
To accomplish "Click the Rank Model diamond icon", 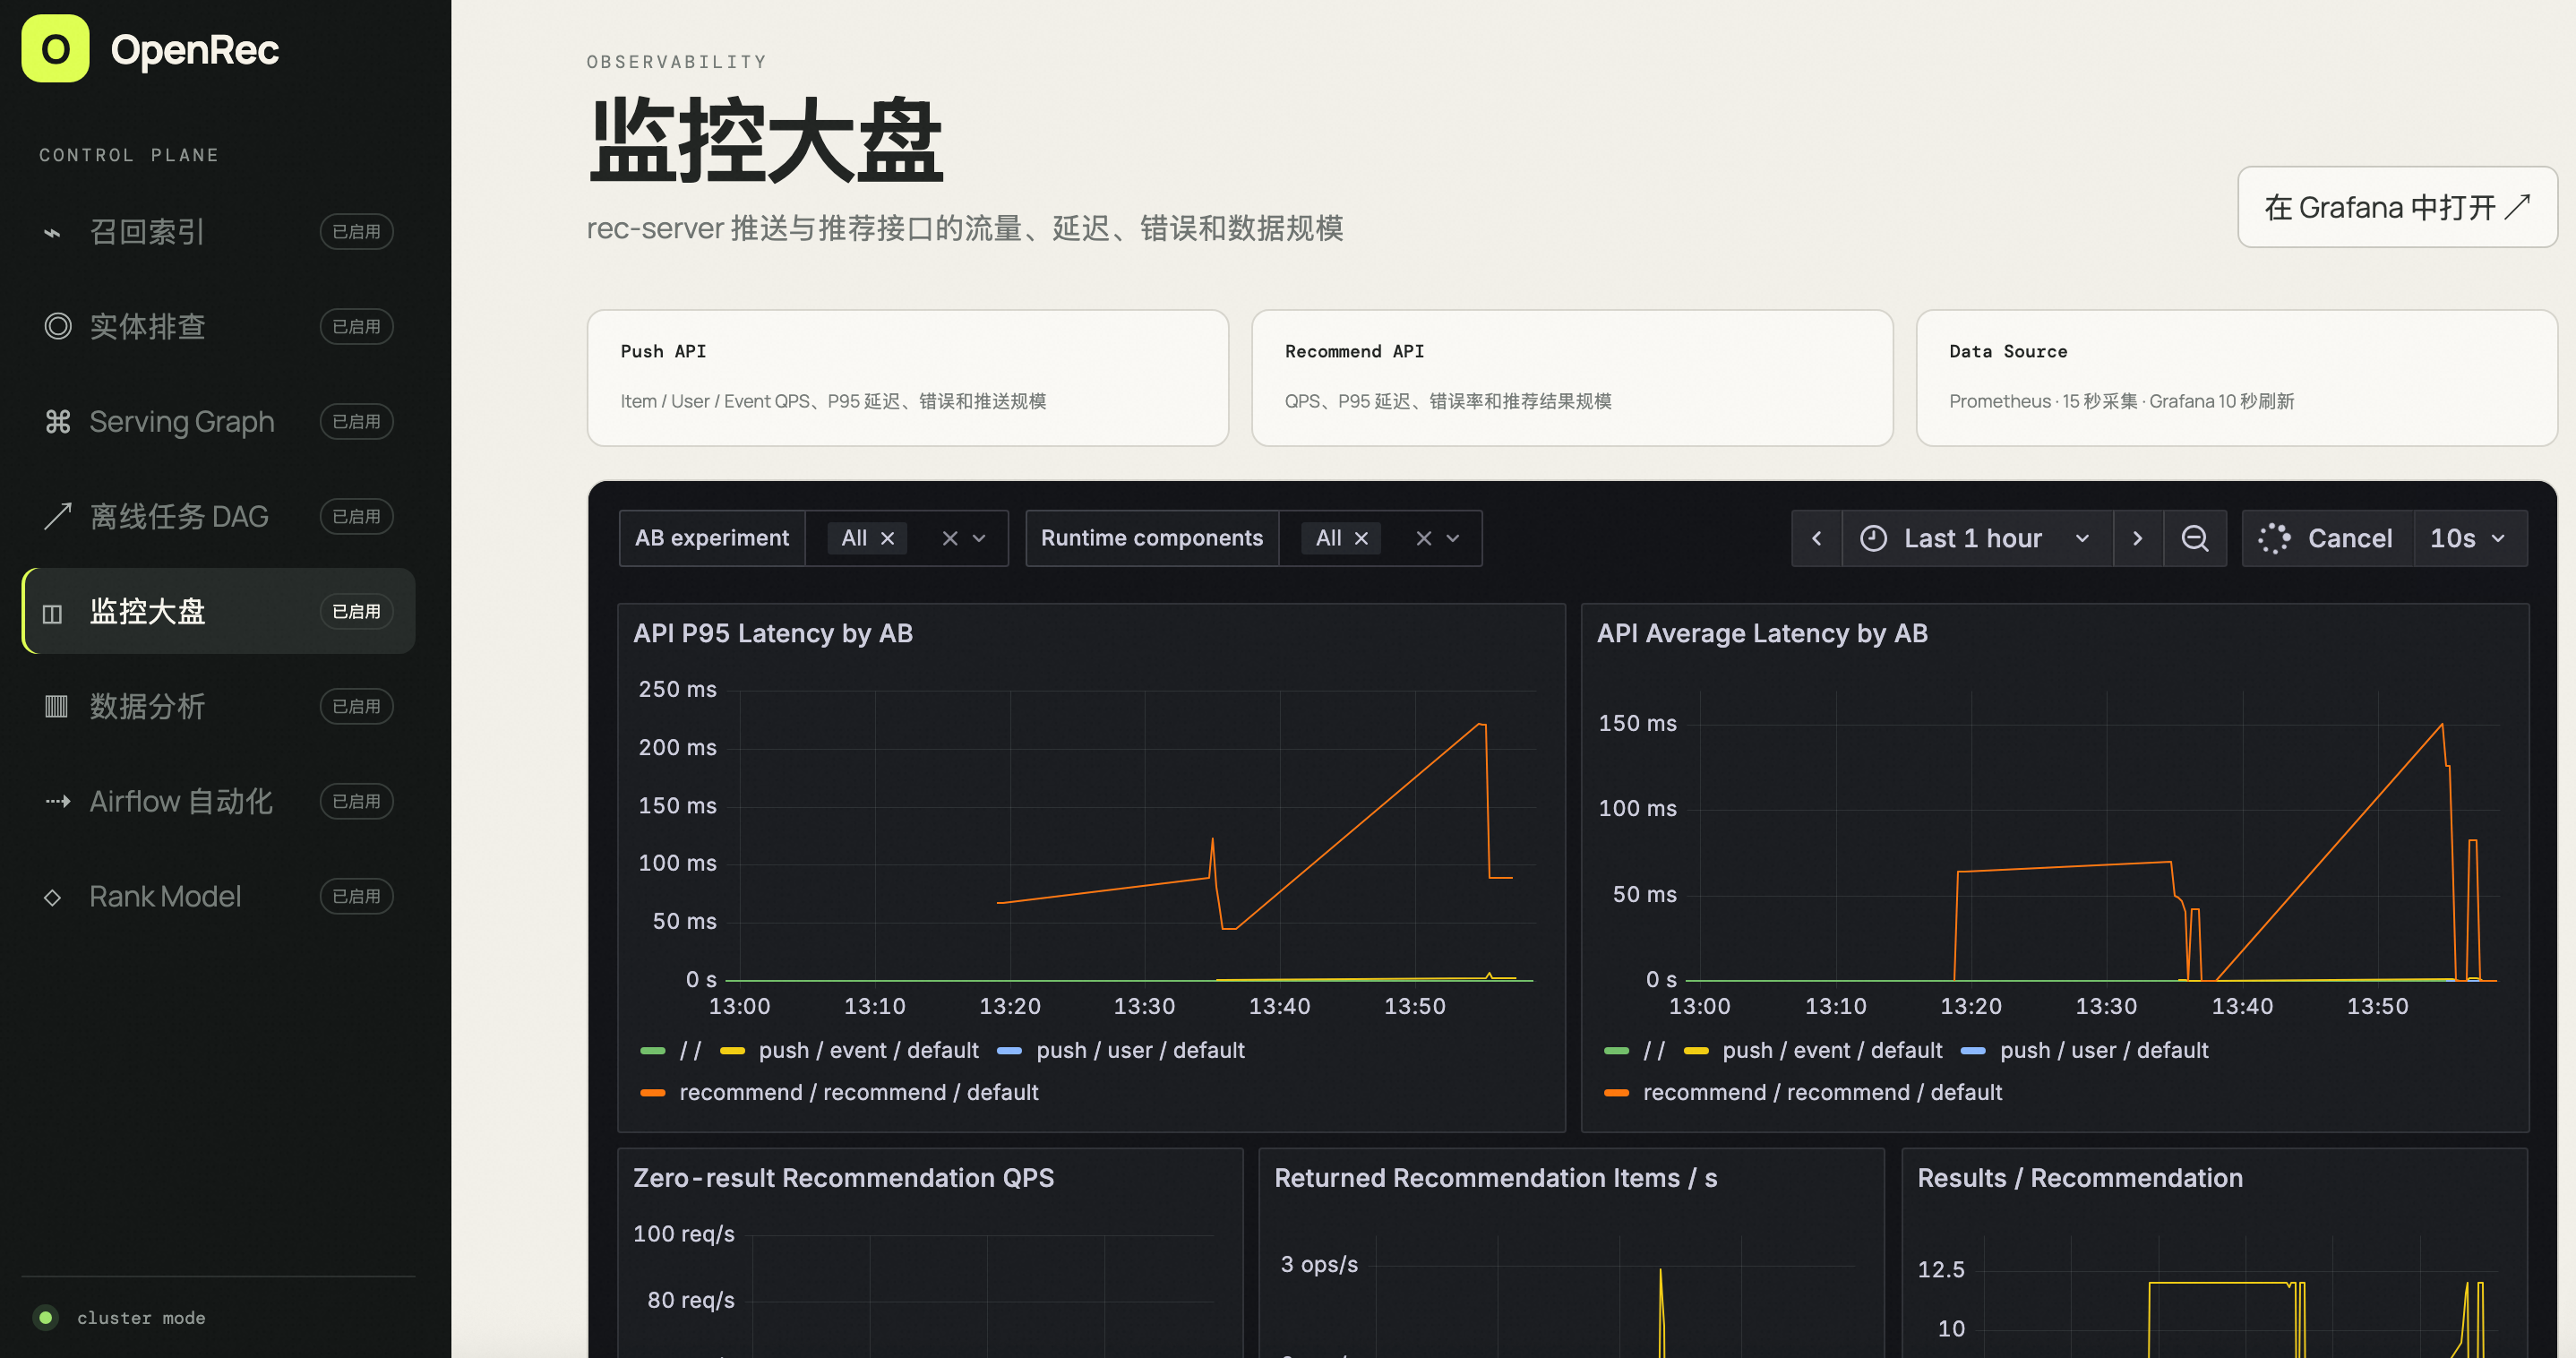I will point(53,897).
